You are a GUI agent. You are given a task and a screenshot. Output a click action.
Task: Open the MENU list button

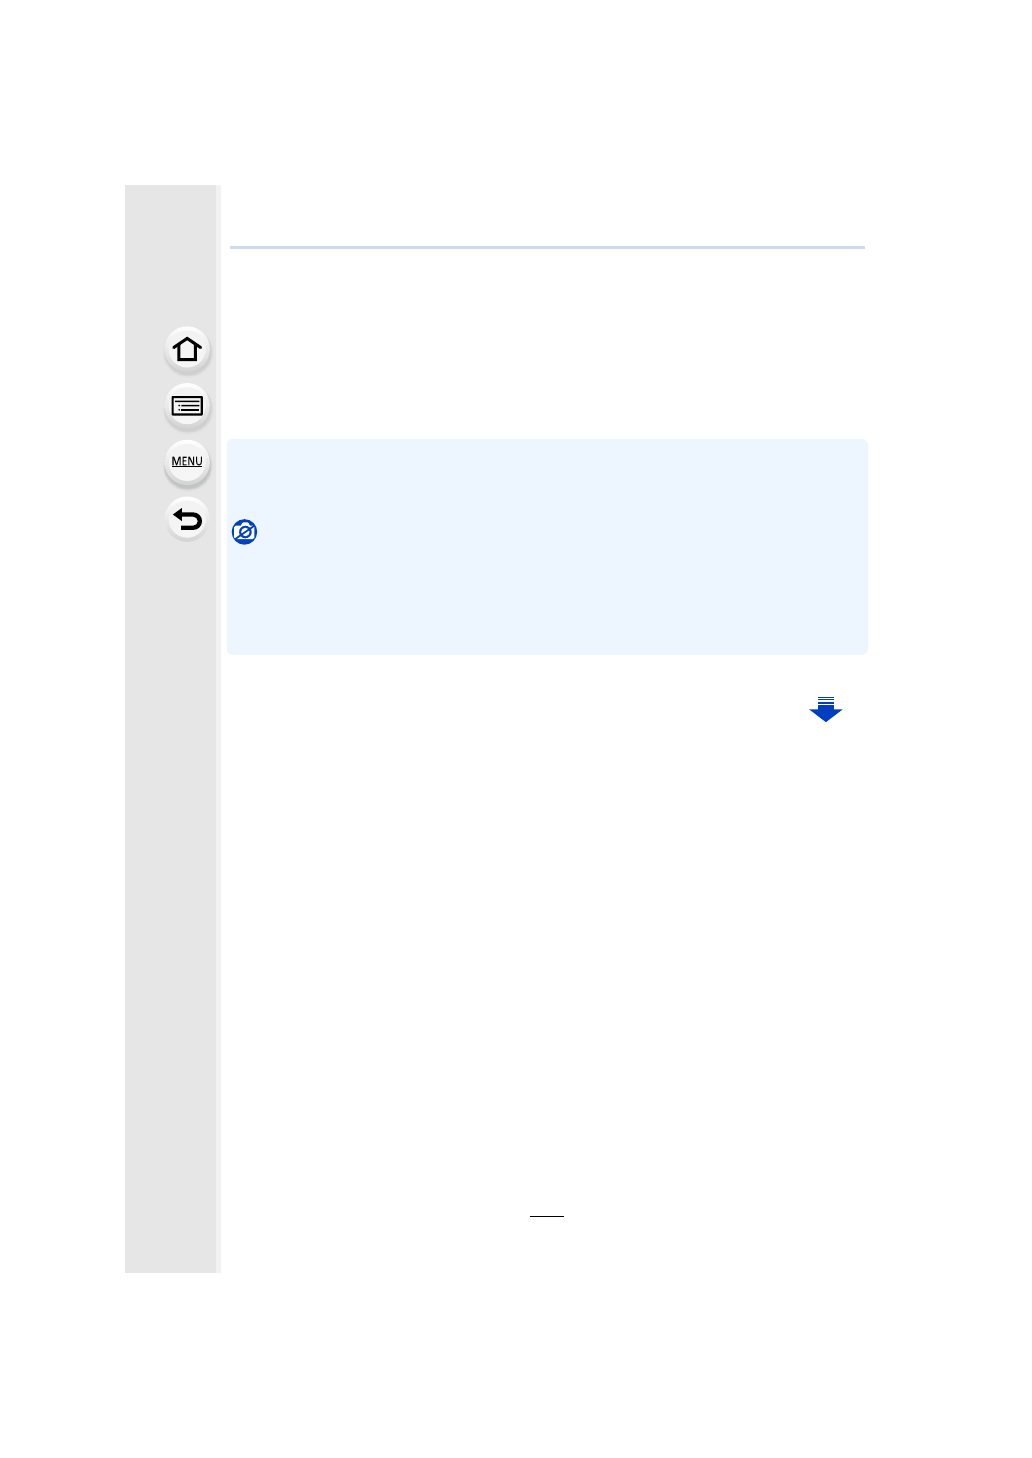coord(187,462)
